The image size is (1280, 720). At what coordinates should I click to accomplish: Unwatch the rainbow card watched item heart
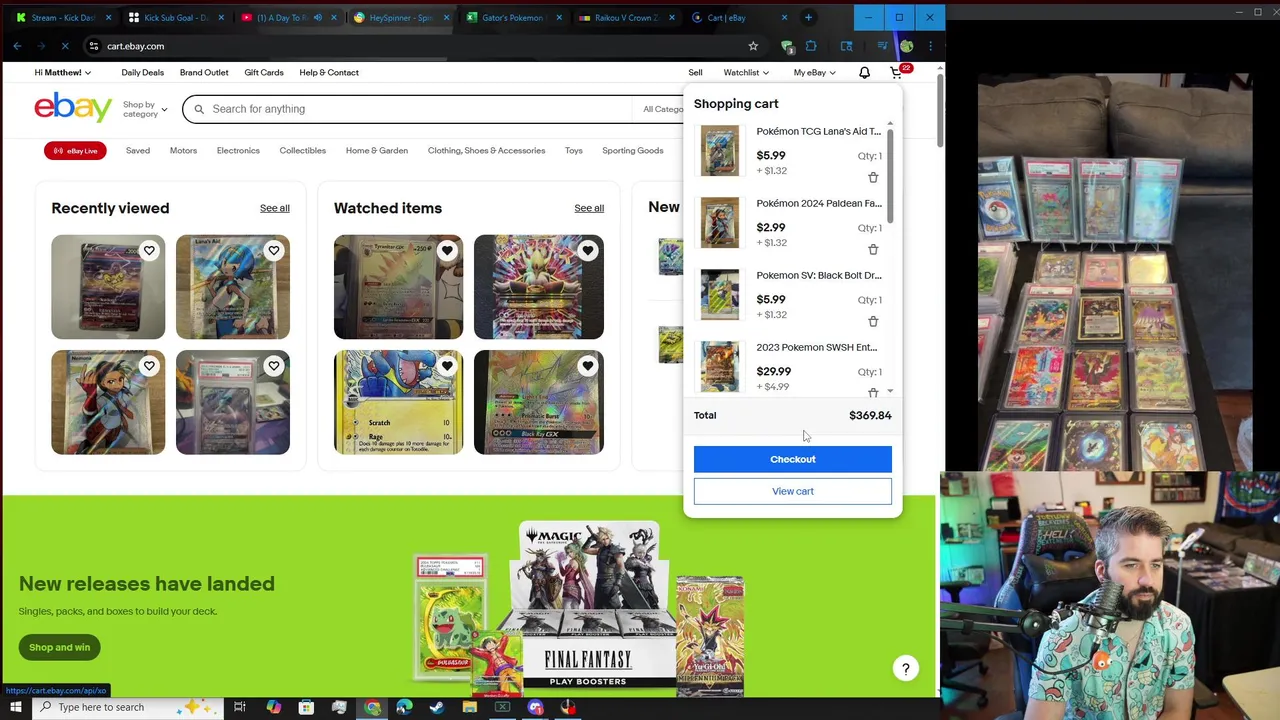pos(587,251)
